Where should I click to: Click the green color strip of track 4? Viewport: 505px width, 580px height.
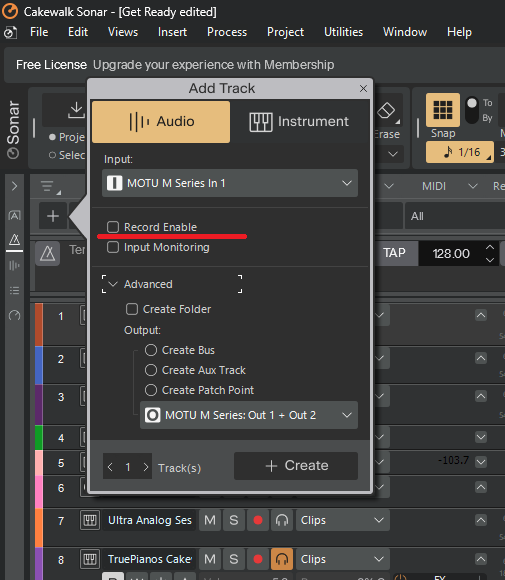39,438
